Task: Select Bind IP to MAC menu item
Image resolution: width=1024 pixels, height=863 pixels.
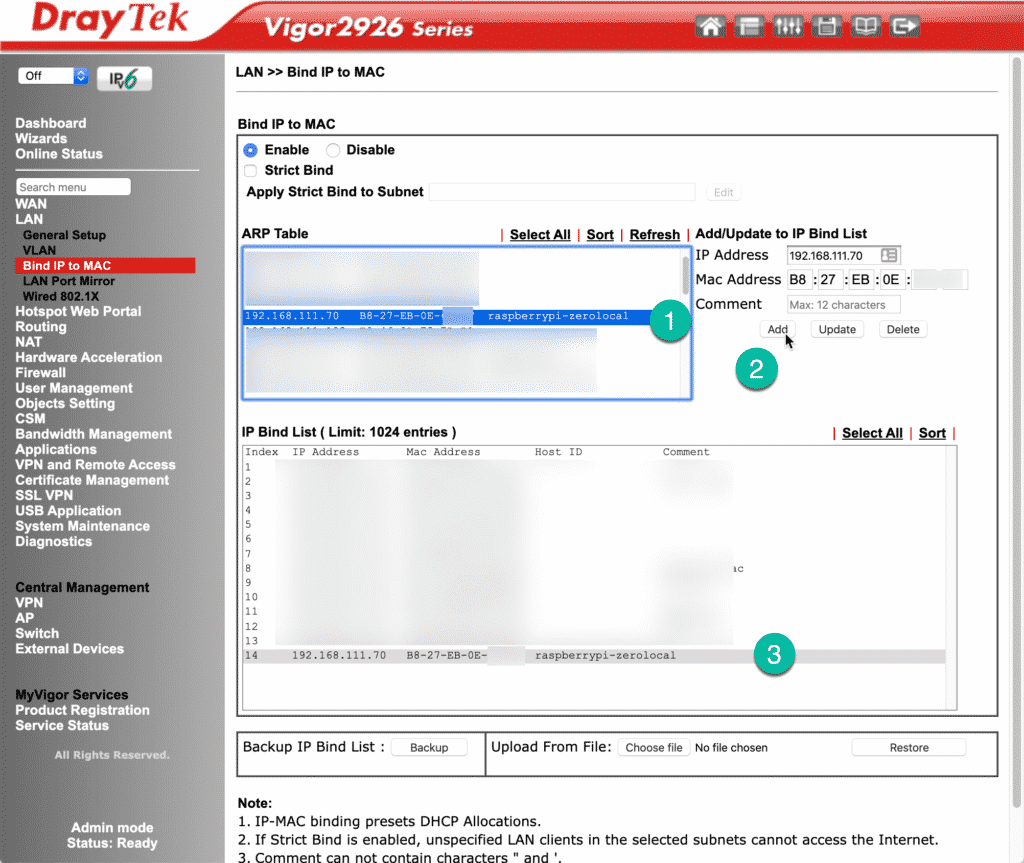Action: [x=105, y=266]
